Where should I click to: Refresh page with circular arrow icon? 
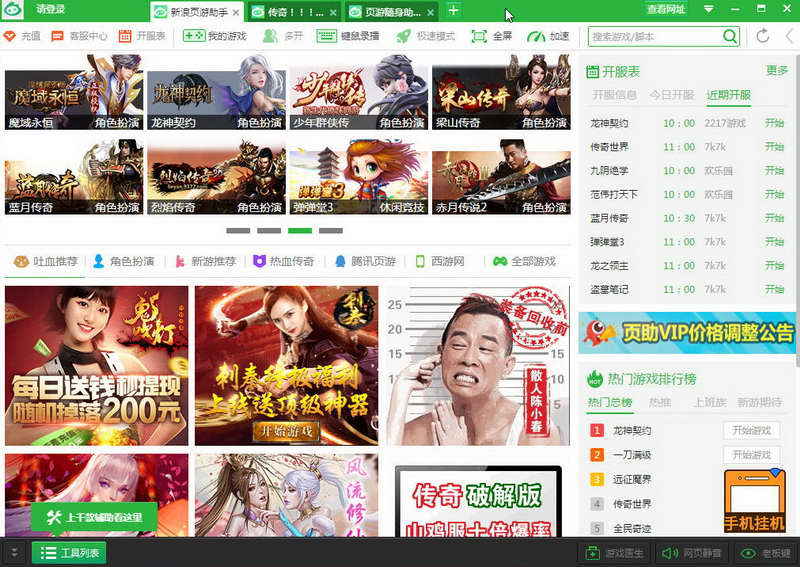click(763, 36)
